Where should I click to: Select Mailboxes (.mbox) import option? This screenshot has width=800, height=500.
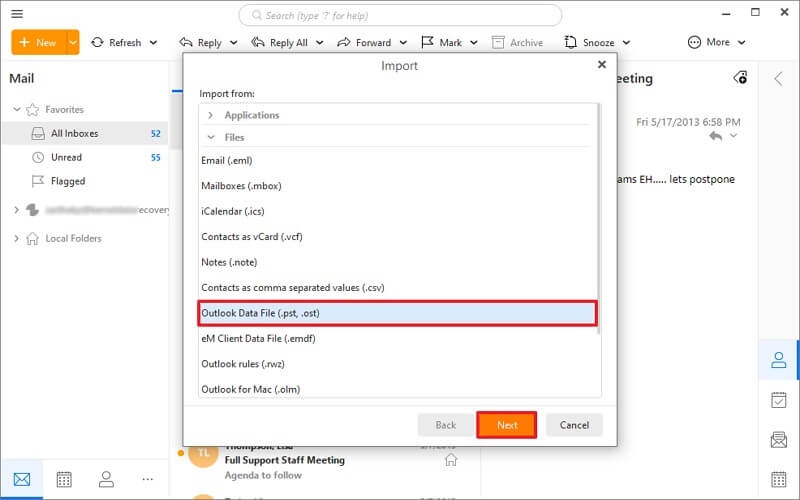(x=398, y=186)
